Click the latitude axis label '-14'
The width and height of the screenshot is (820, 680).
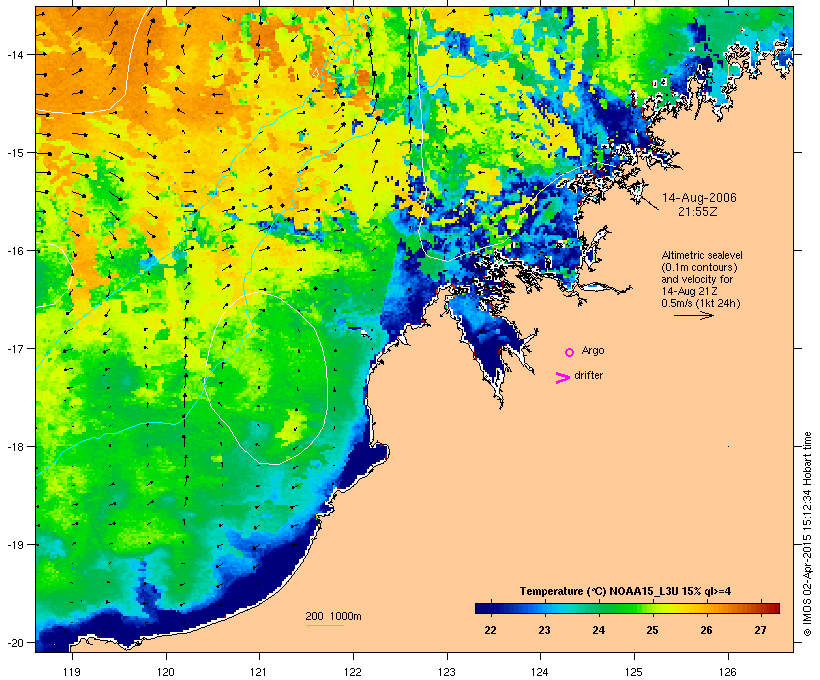(x=14, y=54)
